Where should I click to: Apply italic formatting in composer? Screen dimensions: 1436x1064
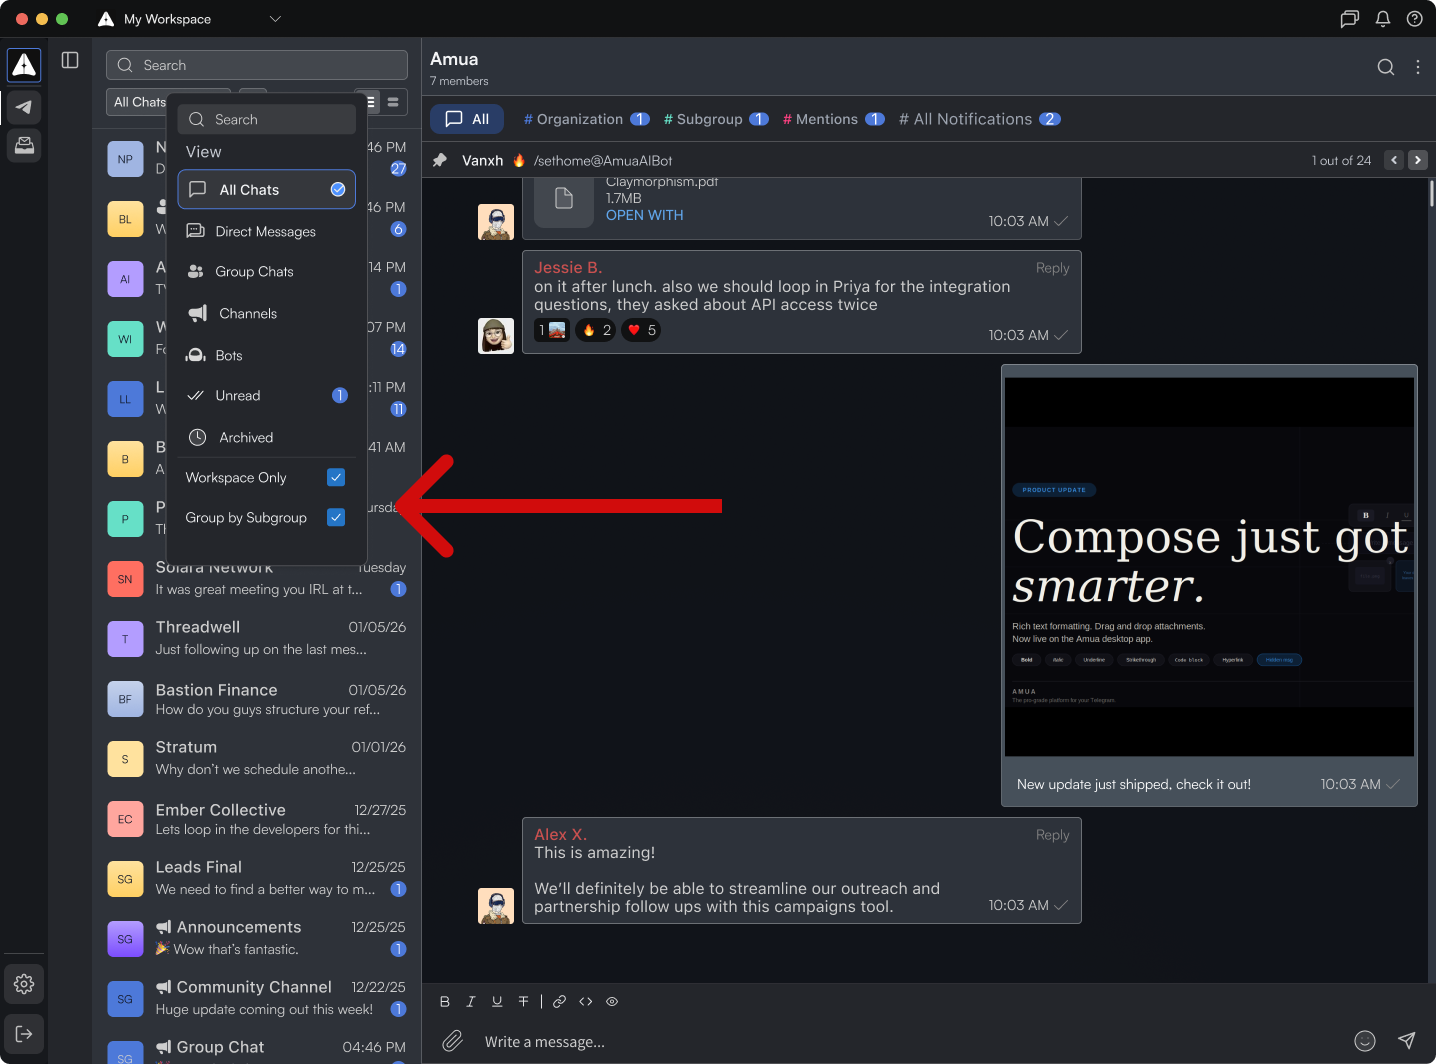pos(471,1001)
